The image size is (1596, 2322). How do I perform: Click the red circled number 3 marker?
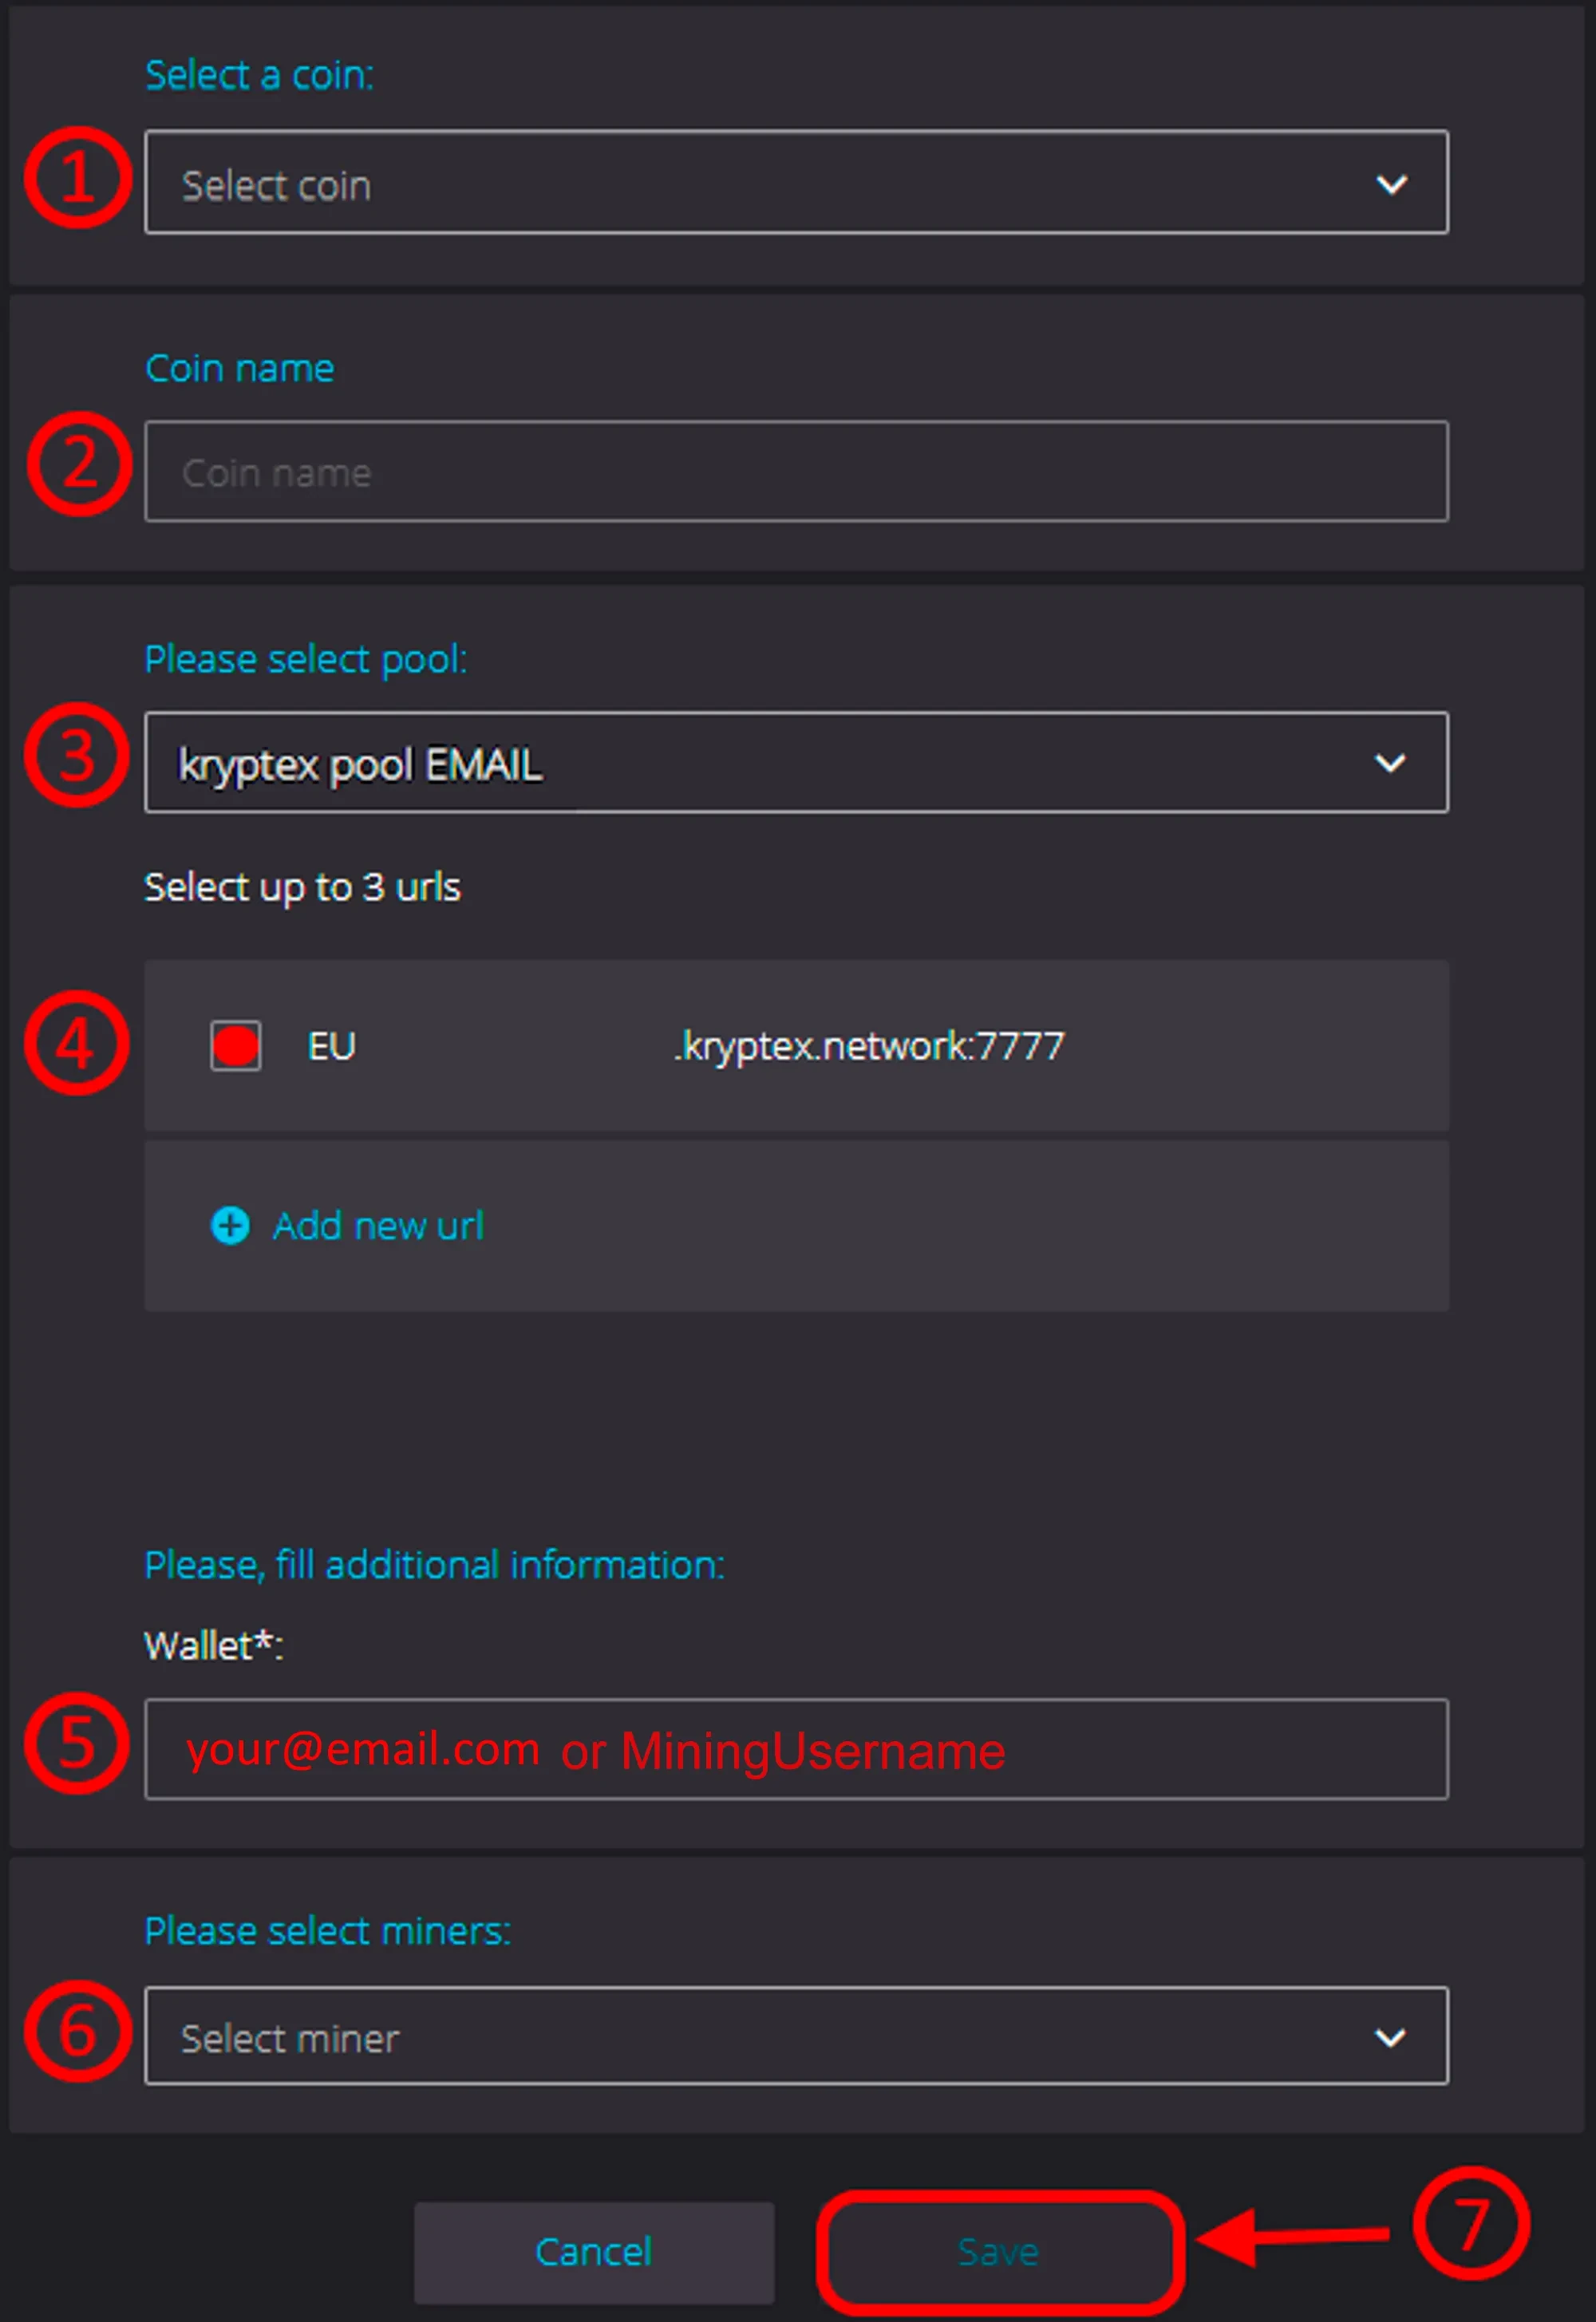pos(77,755)
